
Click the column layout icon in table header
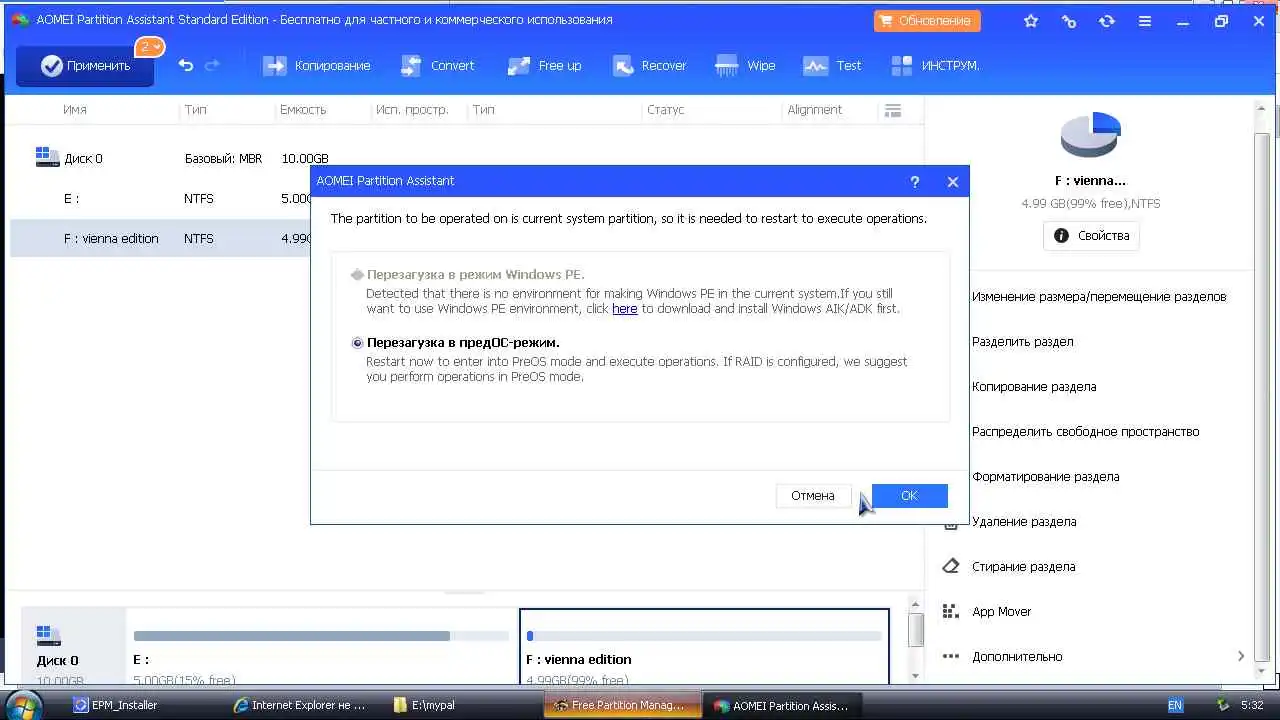pos(893,110)
